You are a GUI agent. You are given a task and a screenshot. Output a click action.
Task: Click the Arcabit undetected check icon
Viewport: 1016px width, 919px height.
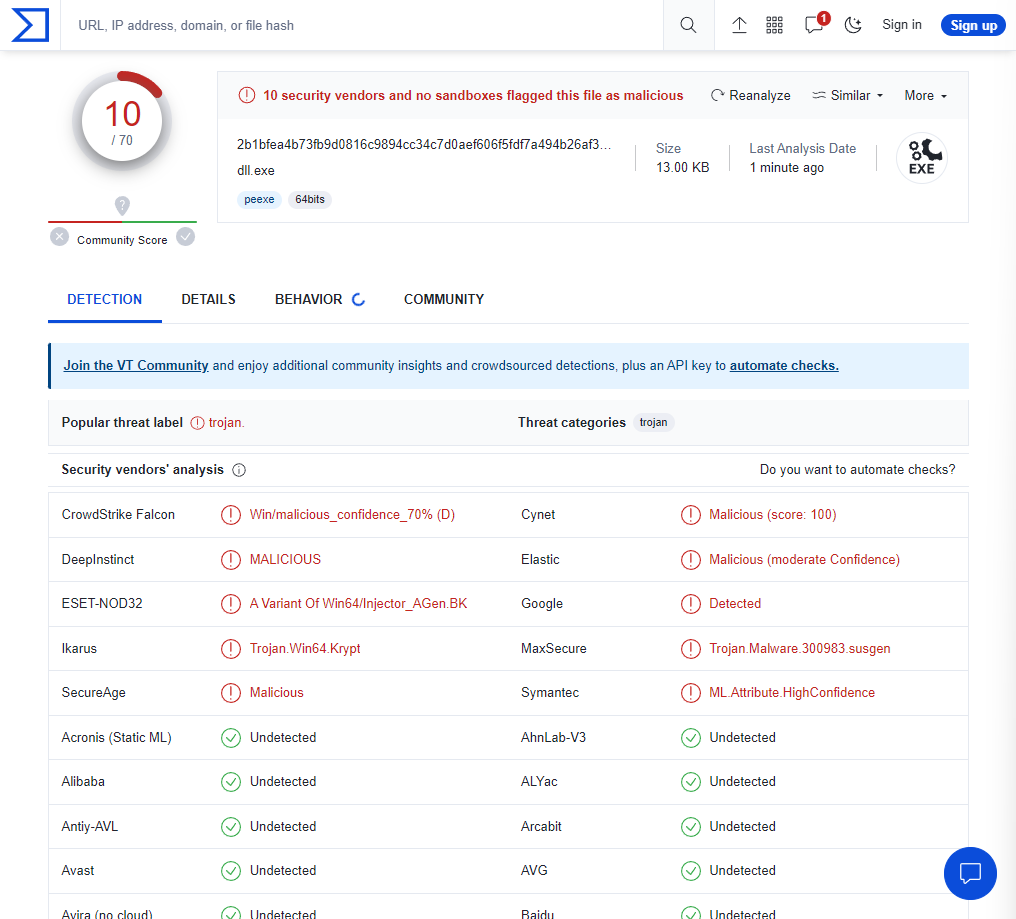pos(691,826)
